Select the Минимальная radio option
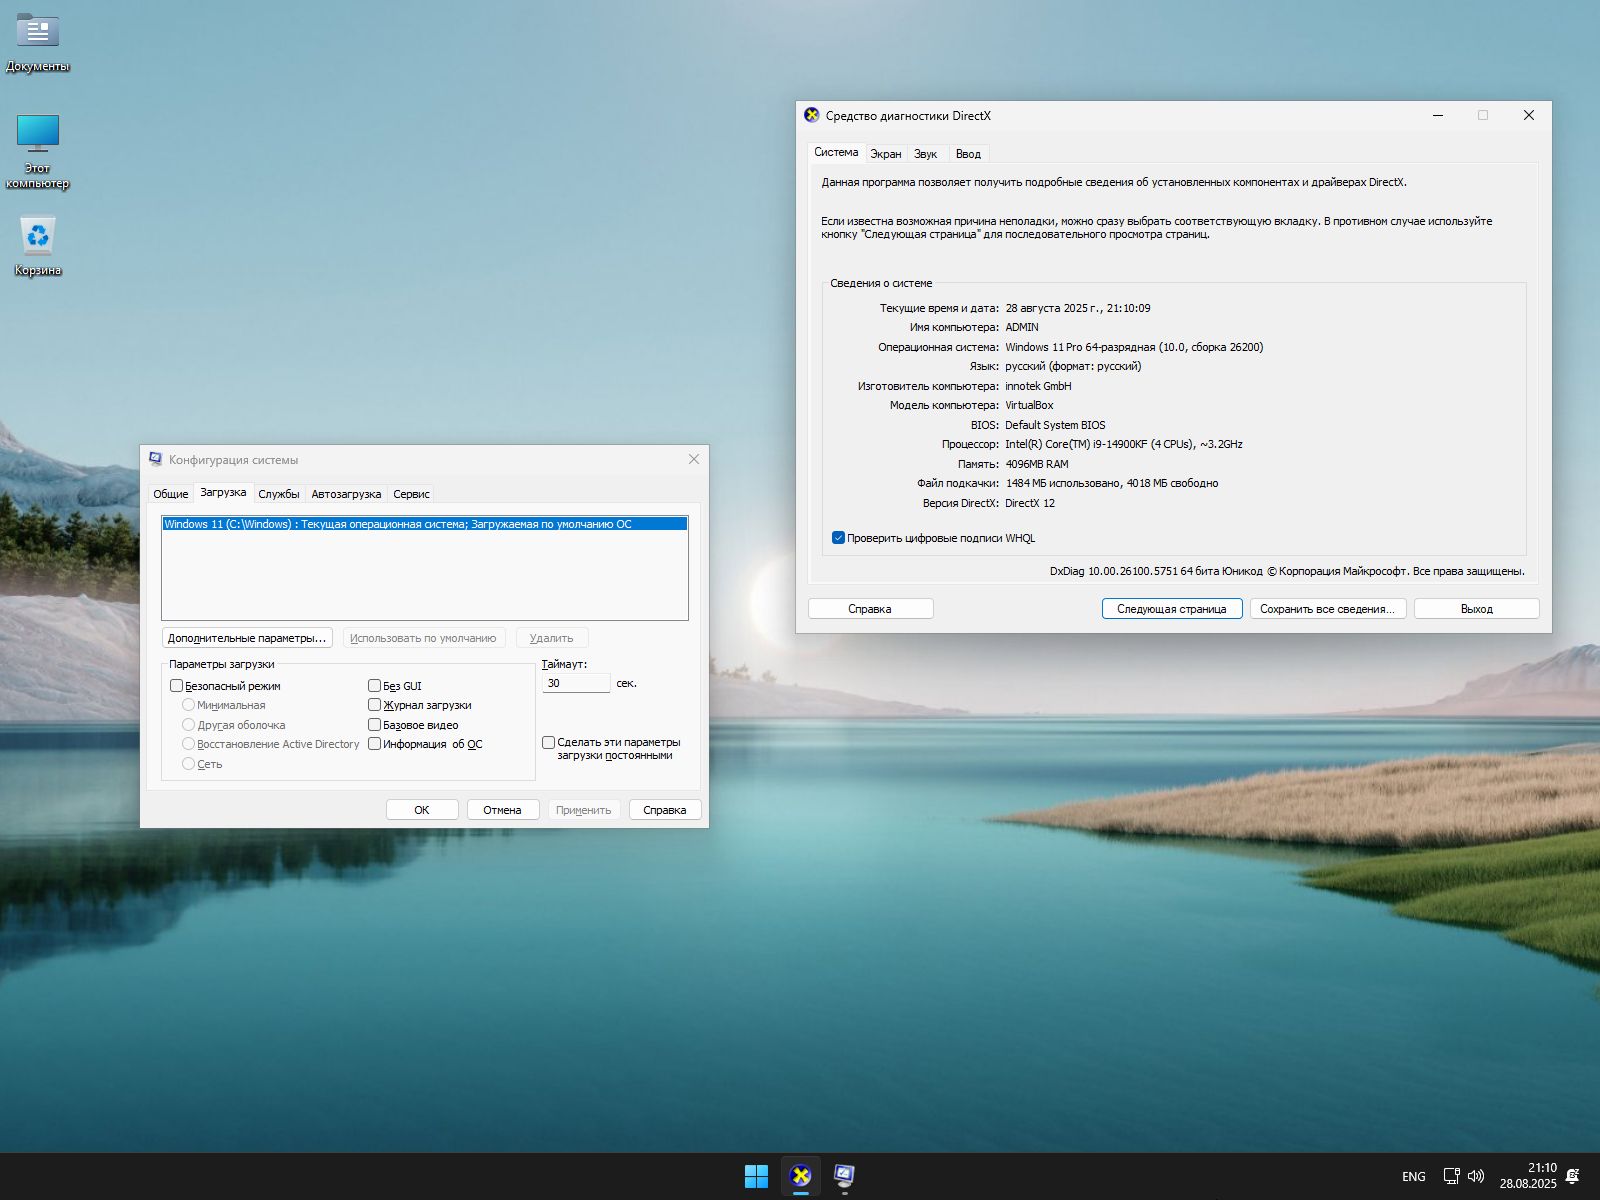The height and width of the screenshot is (1200, 1600). point(188,705)
